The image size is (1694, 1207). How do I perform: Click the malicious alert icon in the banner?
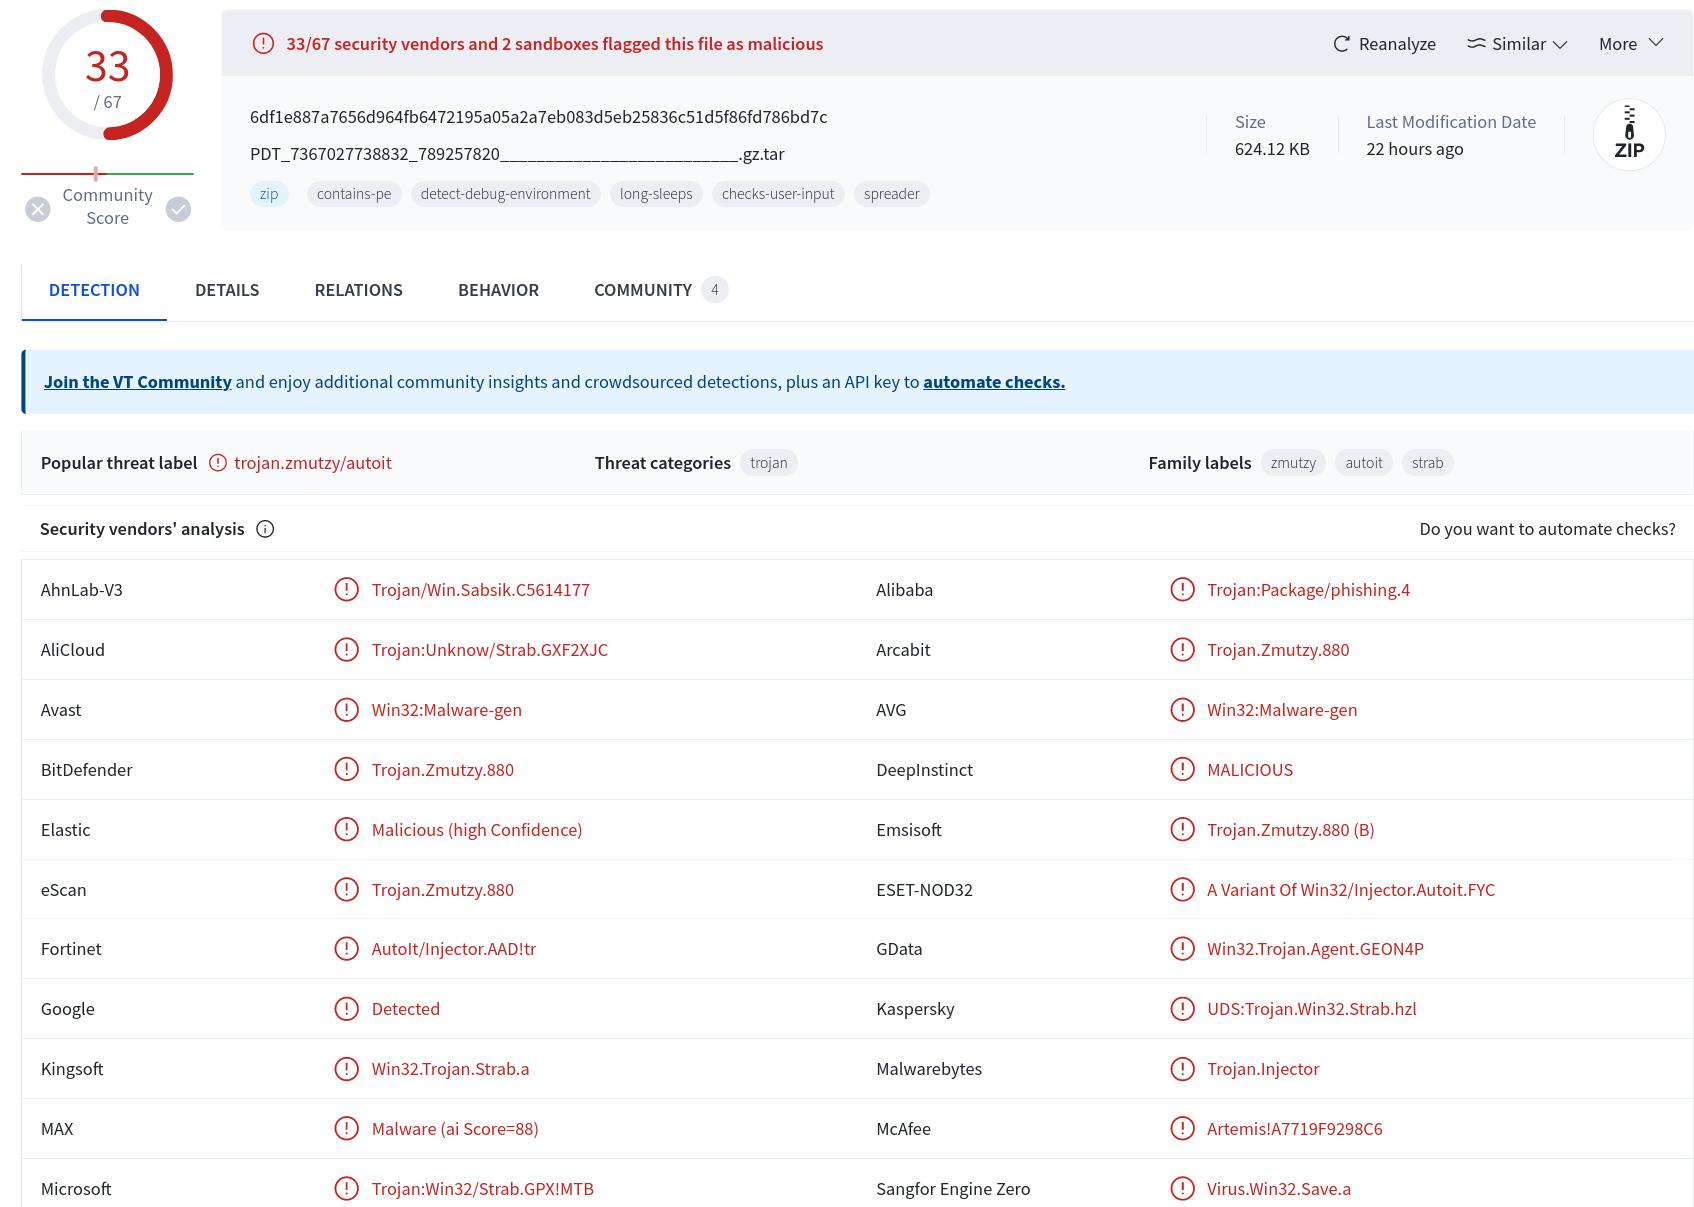[x=263, y=44]
